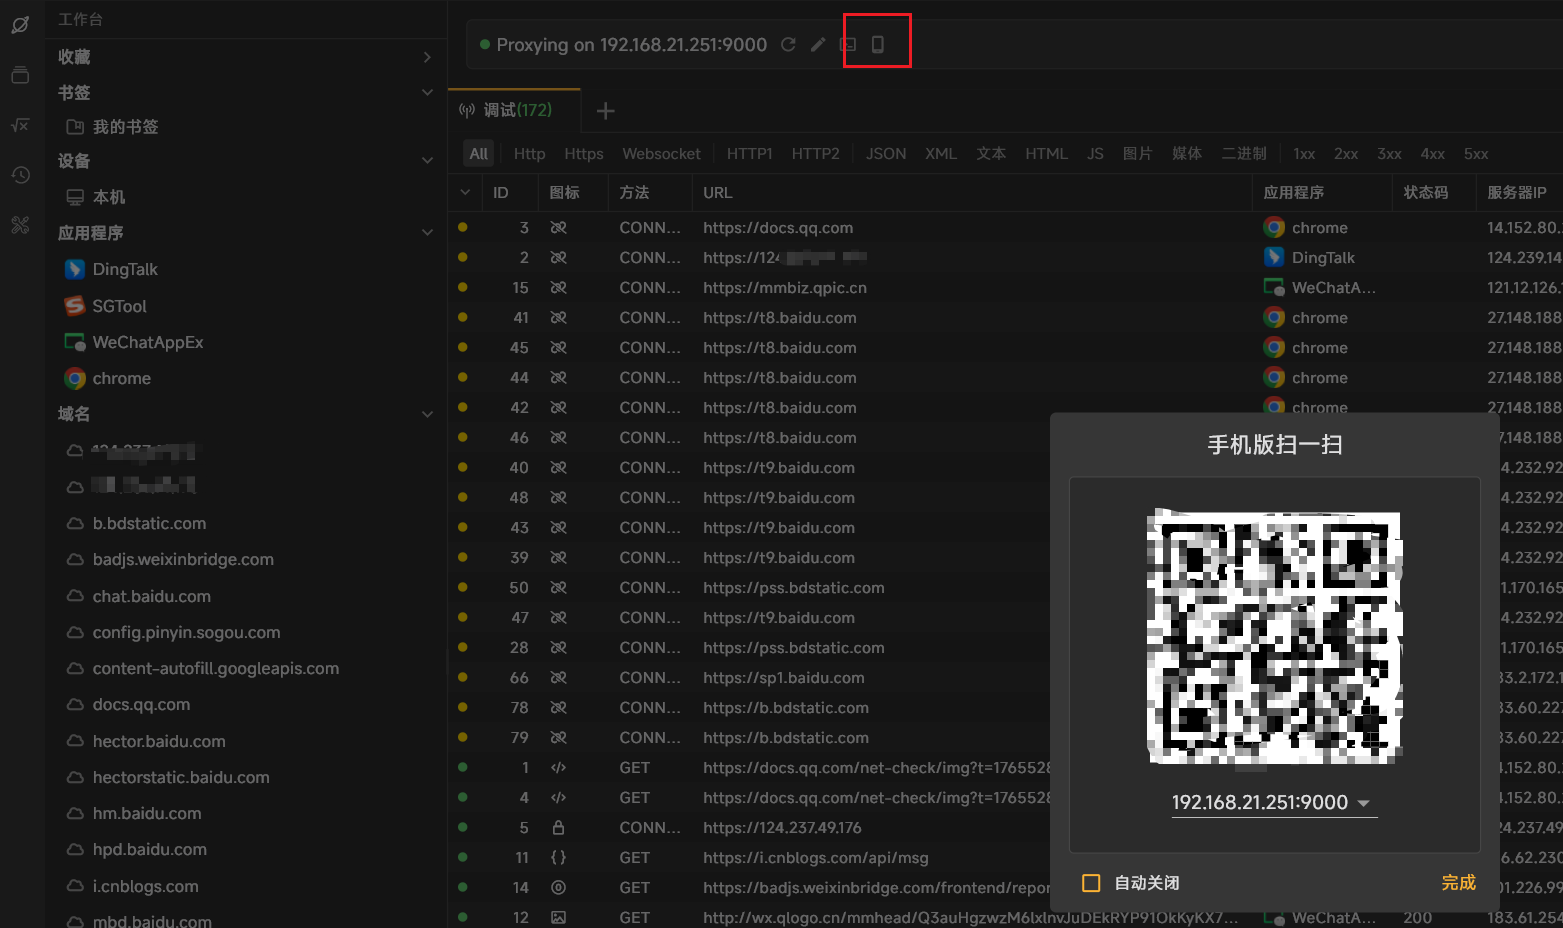The height and width of the screenshot is (928, 1563).
Task: Click lock icon in row ID 5
Action: [x=558, y=827]
